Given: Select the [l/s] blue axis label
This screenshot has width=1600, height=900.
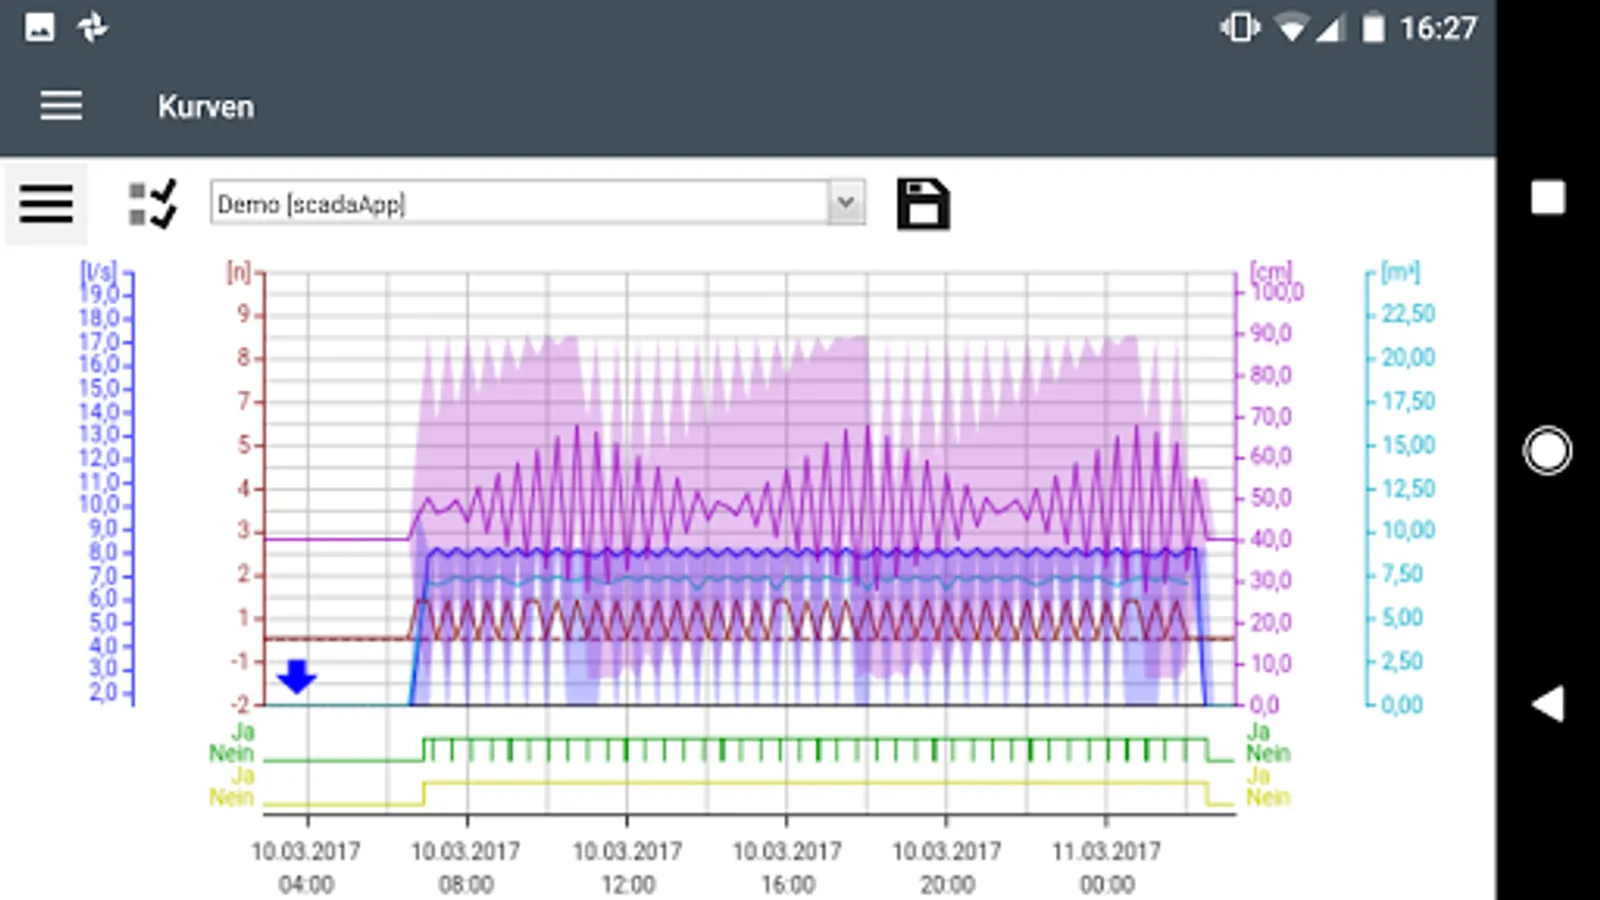Looking at the screenshot, I should pos(99,271).
